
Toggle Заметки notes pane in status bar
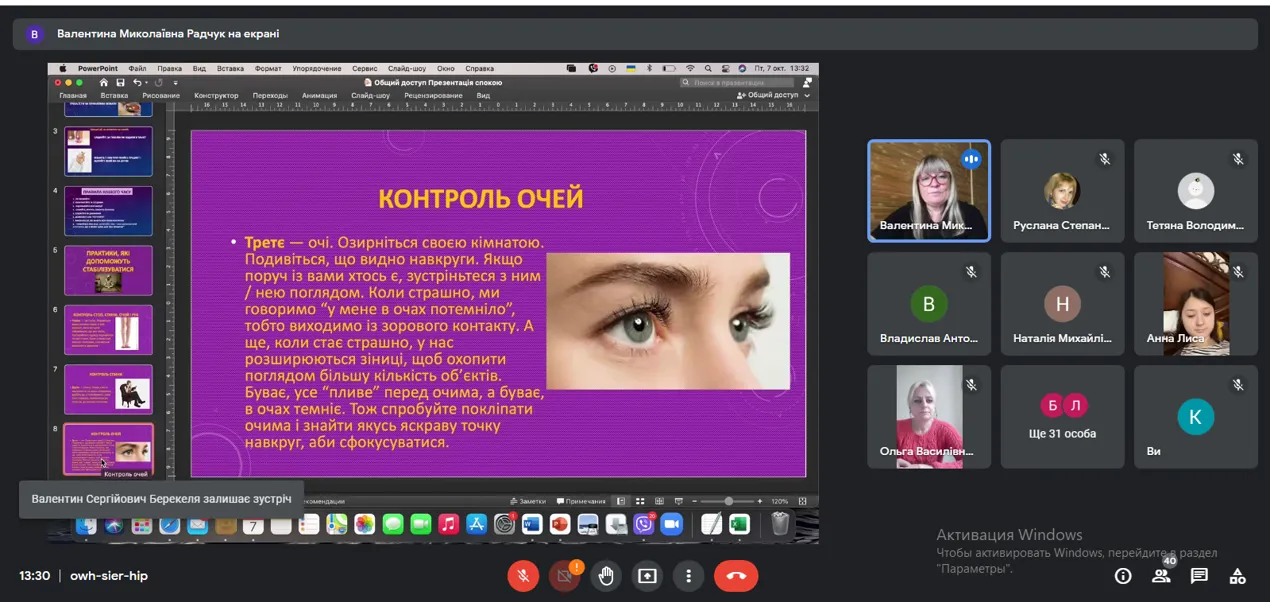click(x=528, y=501)
